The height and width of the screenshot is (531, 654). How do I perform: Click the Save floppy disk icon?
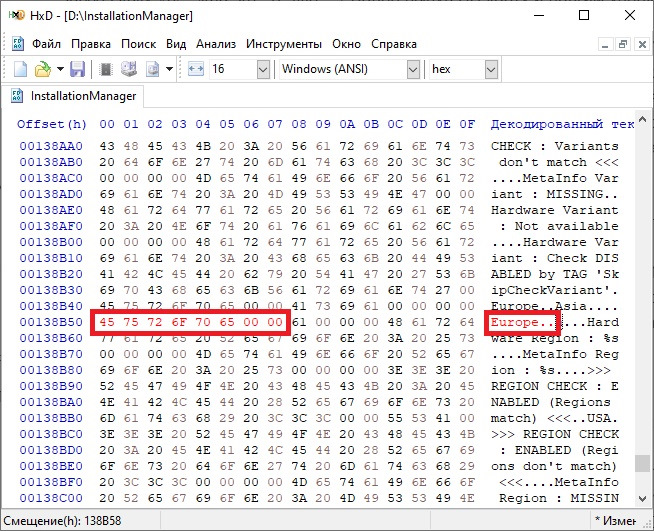click(x=77, y=69)
